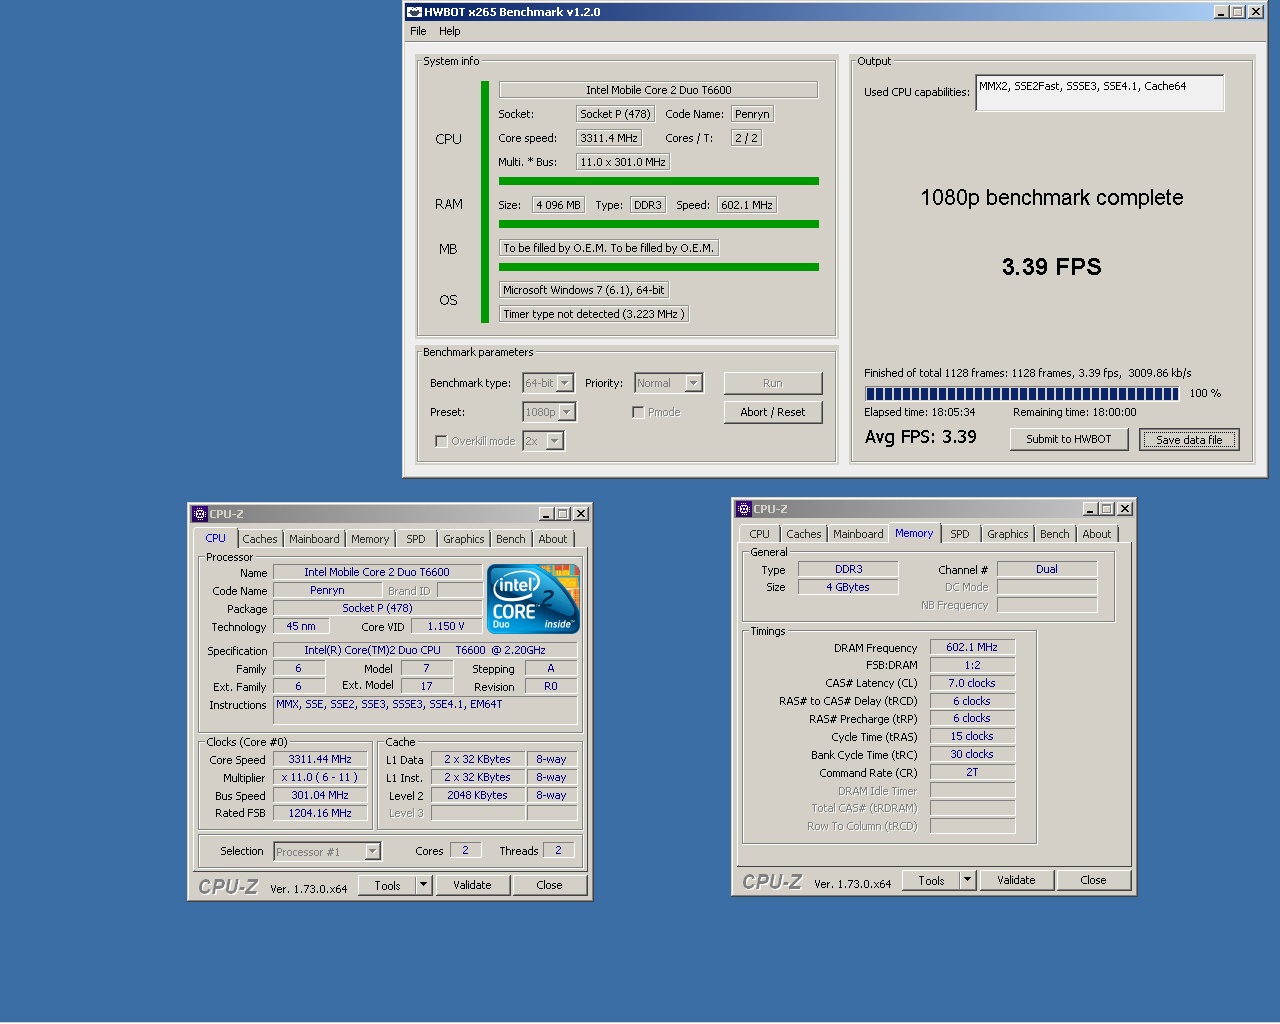Screen dimensions: 1280x1024
Task: Click Save data file button
Action: click(1189, 439)
